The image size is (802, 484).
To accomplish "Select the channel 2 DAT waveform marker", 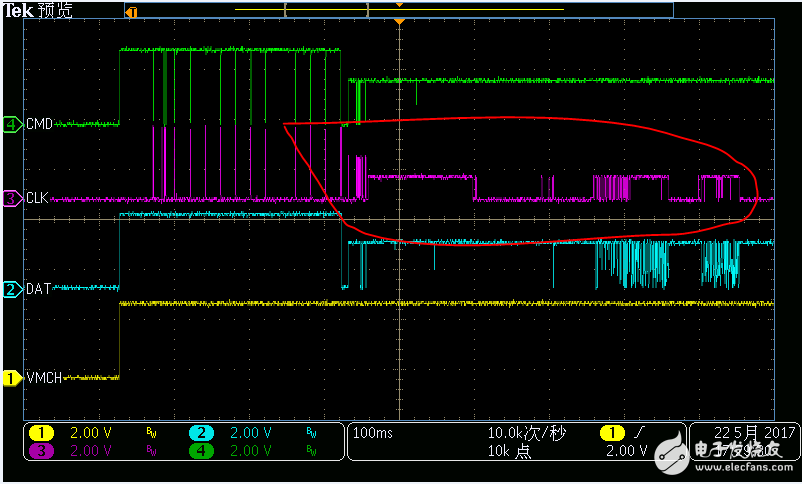I will (x=13, y=290).
